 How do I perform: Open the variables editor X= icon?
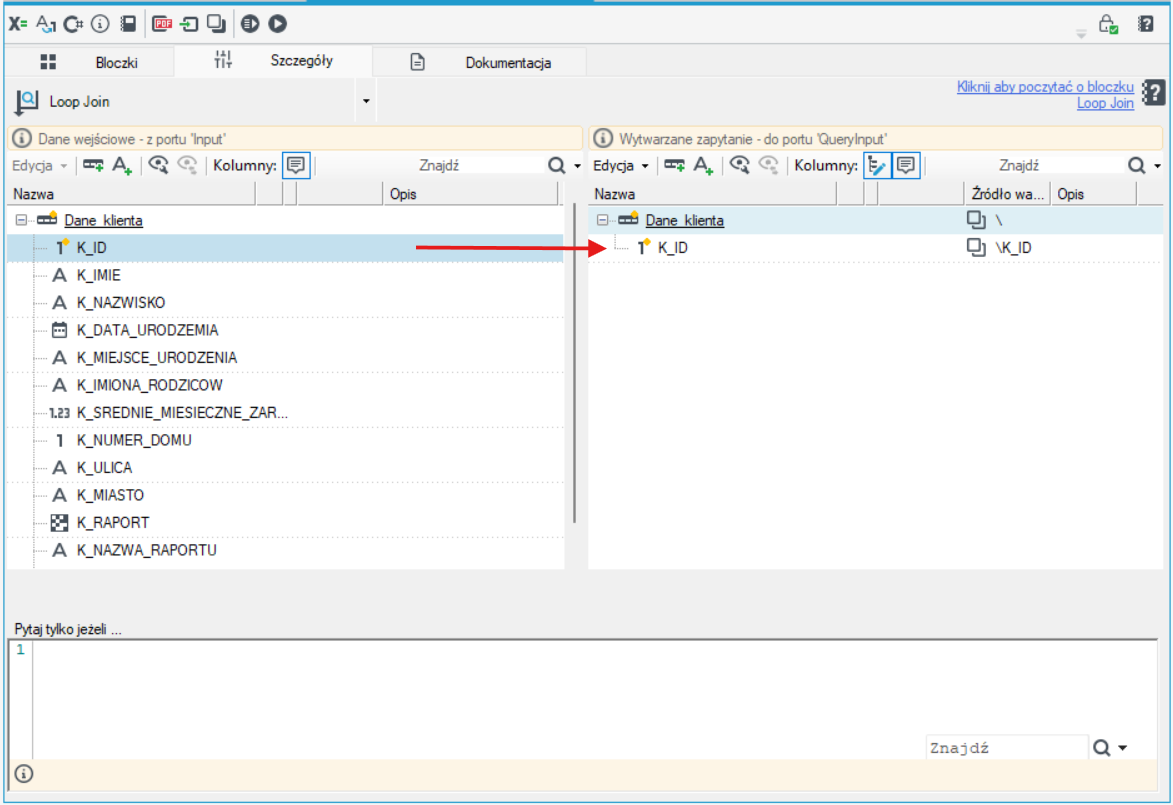click(x=18, y=24)
